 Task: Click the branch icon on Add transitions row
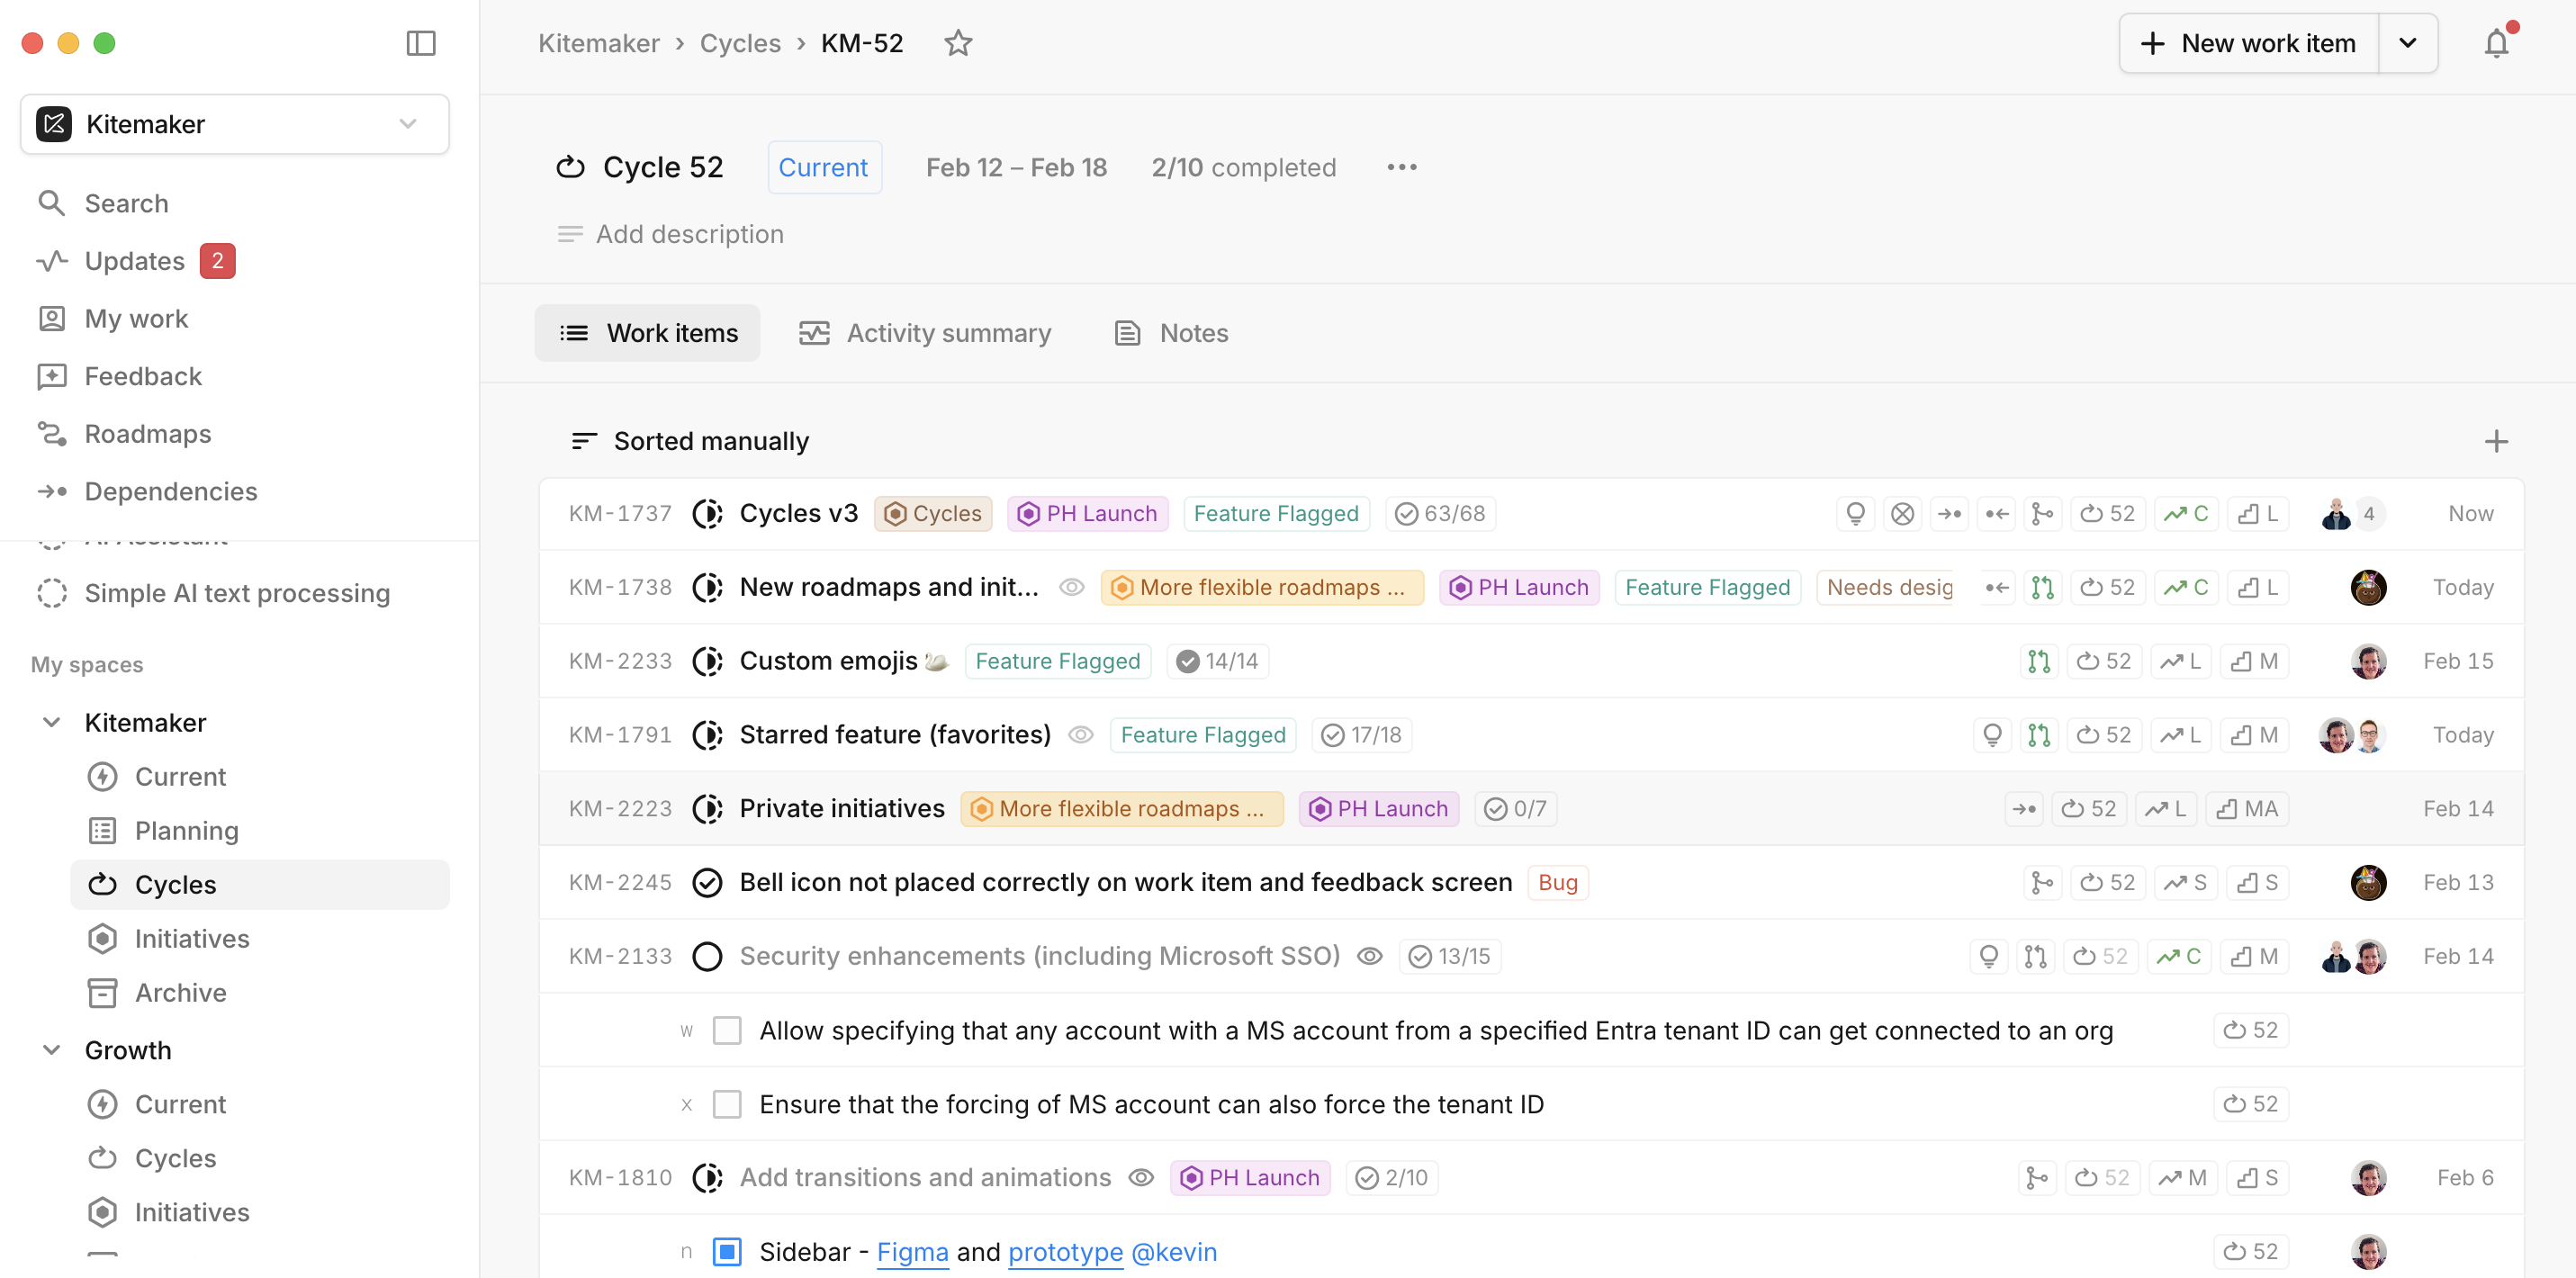pos(2037,1177)
